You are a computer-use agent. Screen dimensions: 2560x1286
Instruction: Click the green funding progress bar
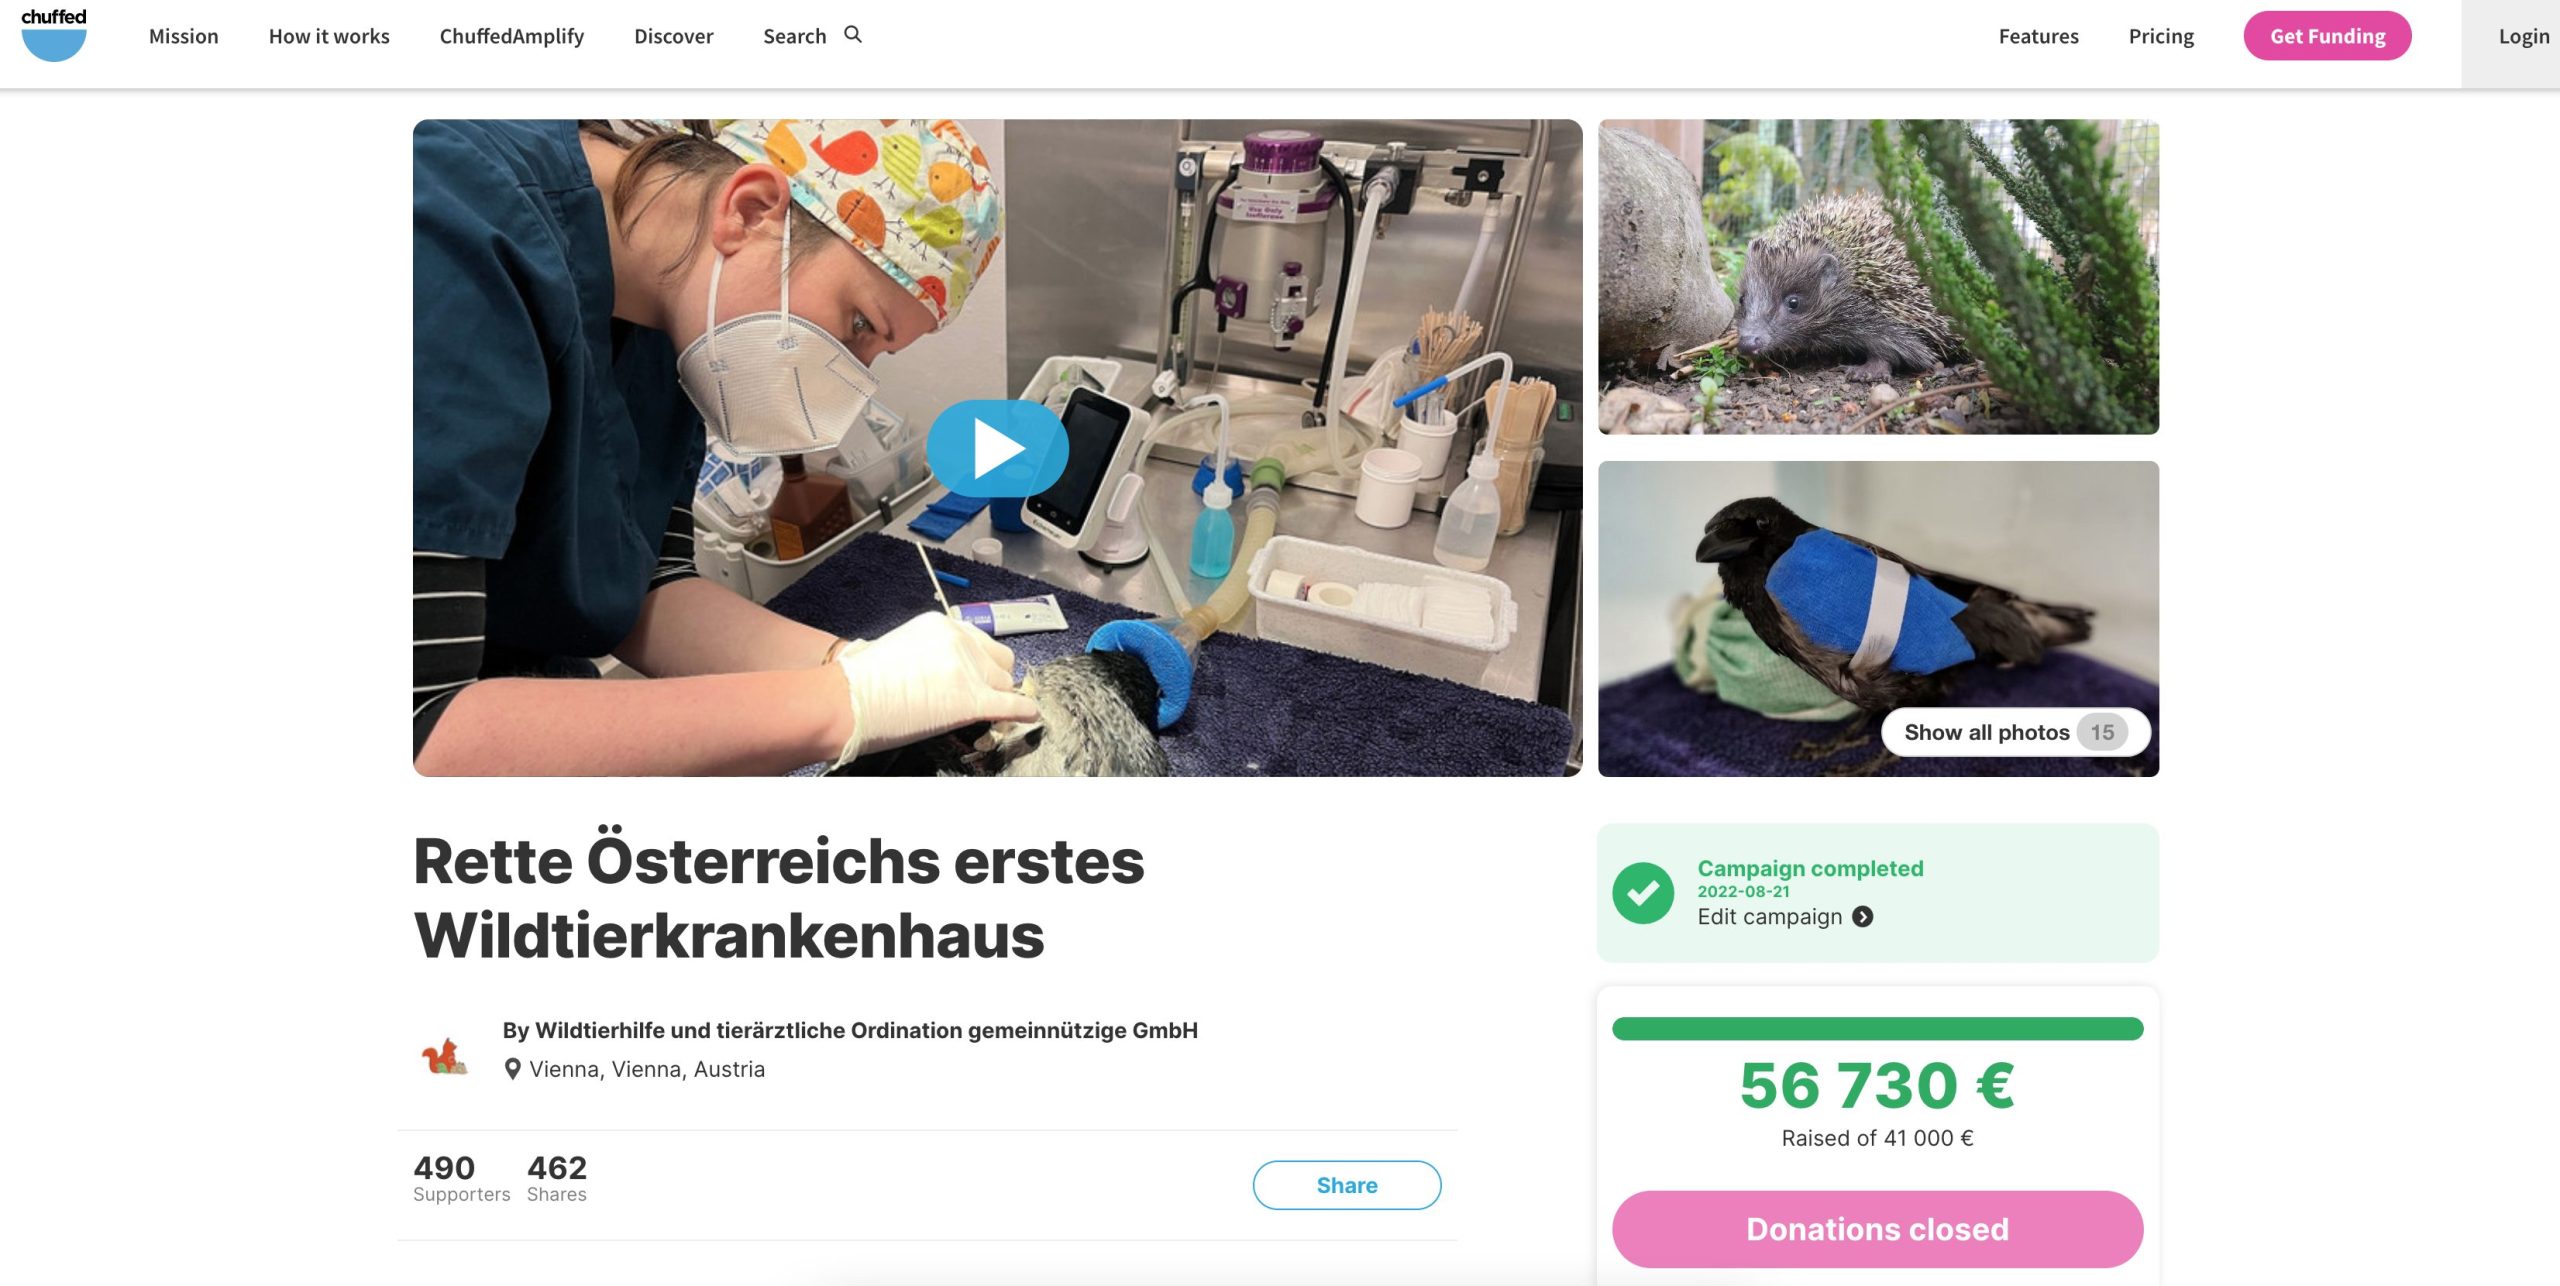1877,1028
